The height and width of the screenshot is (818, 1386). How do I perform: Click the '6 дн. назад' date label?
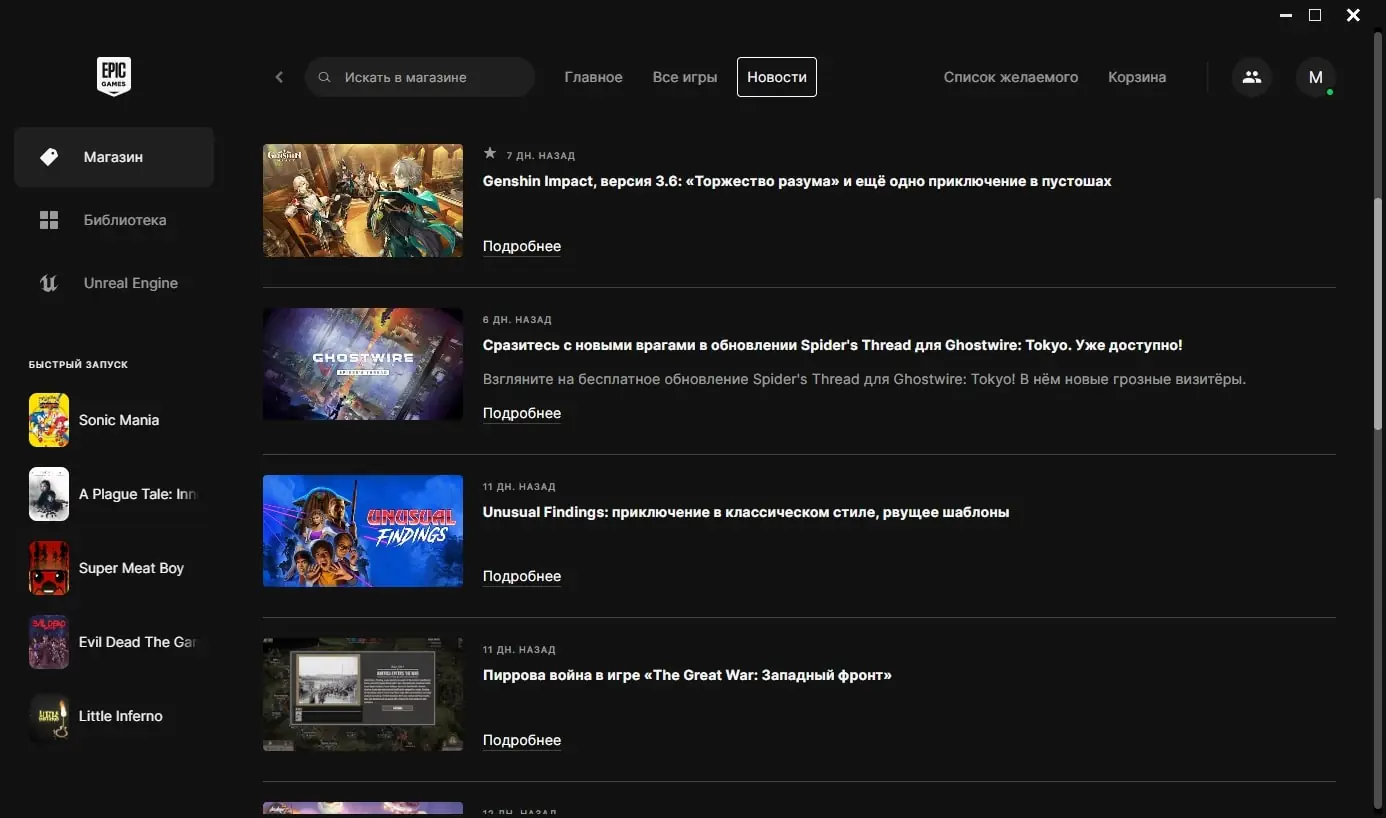pos(517,320)
